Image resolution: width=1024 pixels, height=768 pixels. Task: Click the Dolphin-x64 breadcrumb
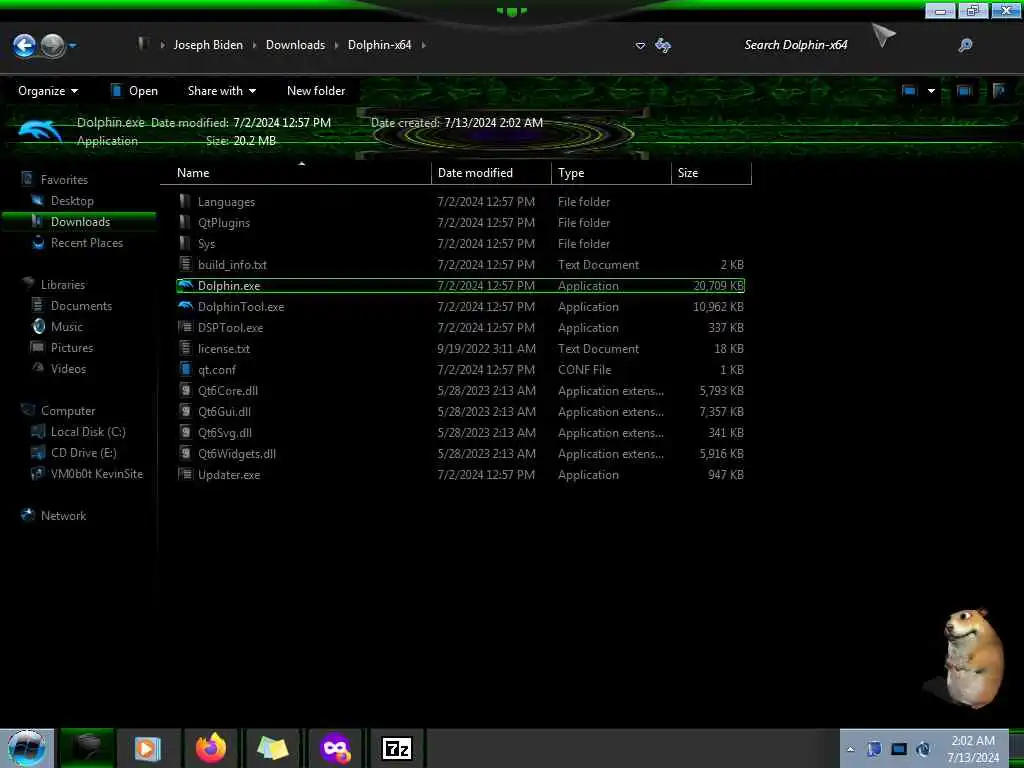tap(379, 45)
